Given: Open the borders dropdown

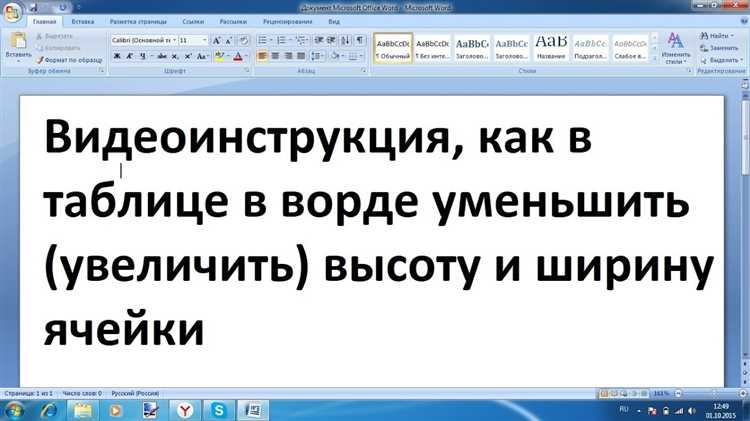Looking at the screenshot, I should pos(353,56).
